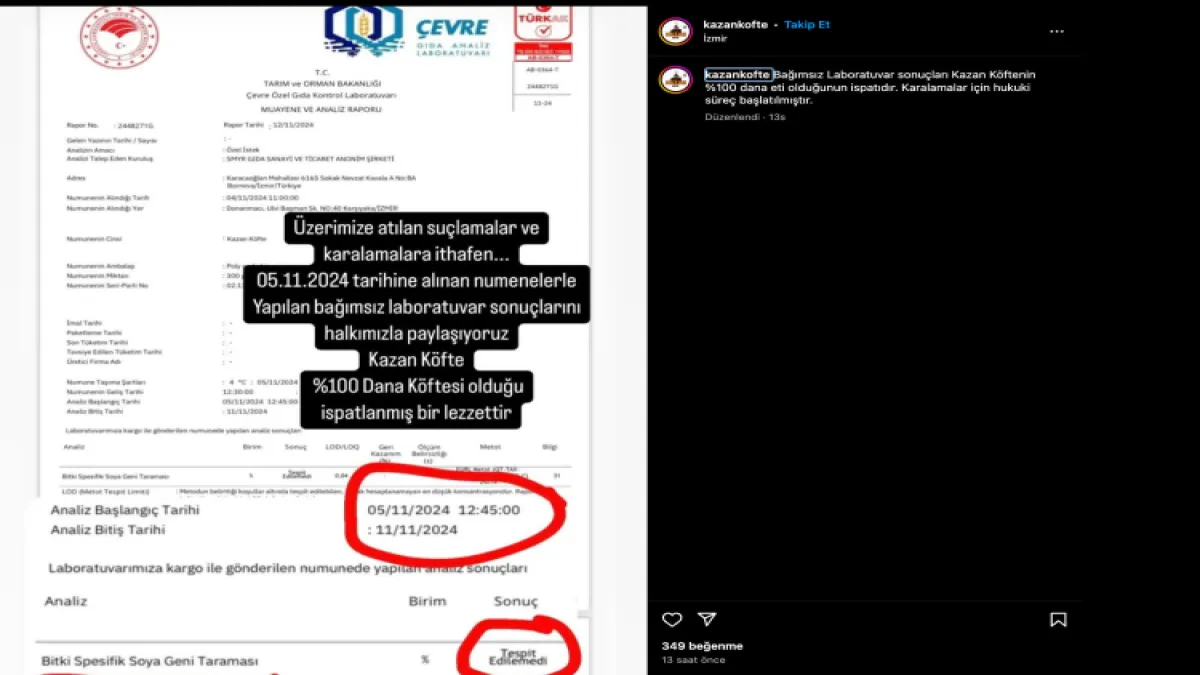Open the İzmir location tag
The image size is (1200, 675).
[715, 38]
